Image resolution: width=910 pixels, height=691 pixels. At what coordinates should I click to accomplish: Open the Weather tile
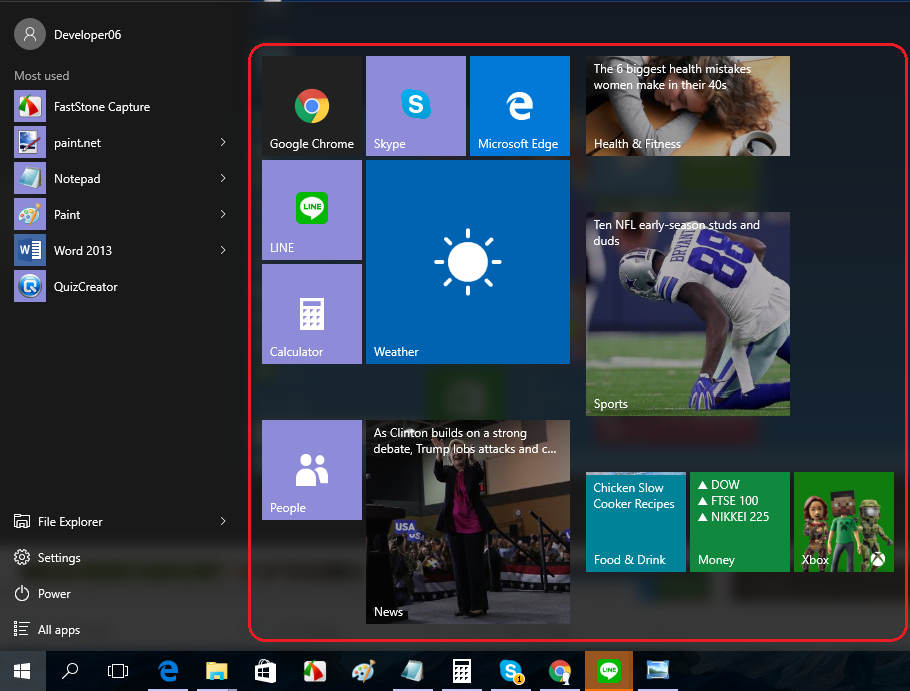tap(467, 262)
